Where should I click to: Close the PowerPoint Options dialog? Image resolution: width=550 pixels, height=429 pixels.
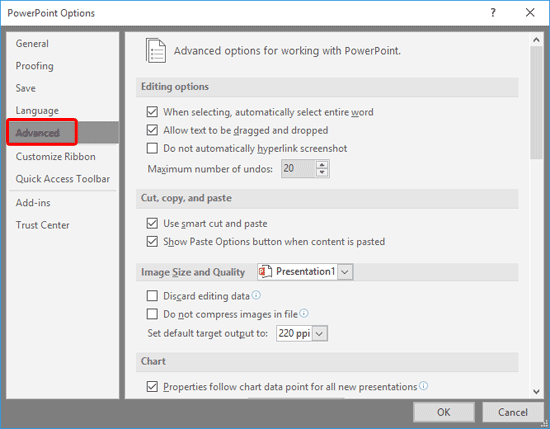pos(530,13)
